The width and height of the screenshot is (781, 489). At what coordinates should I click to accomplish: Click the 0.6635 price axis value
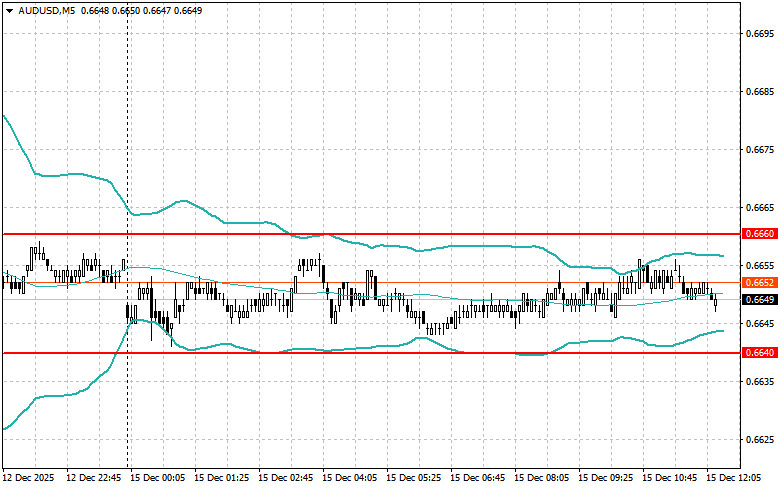tap(760, 381)
